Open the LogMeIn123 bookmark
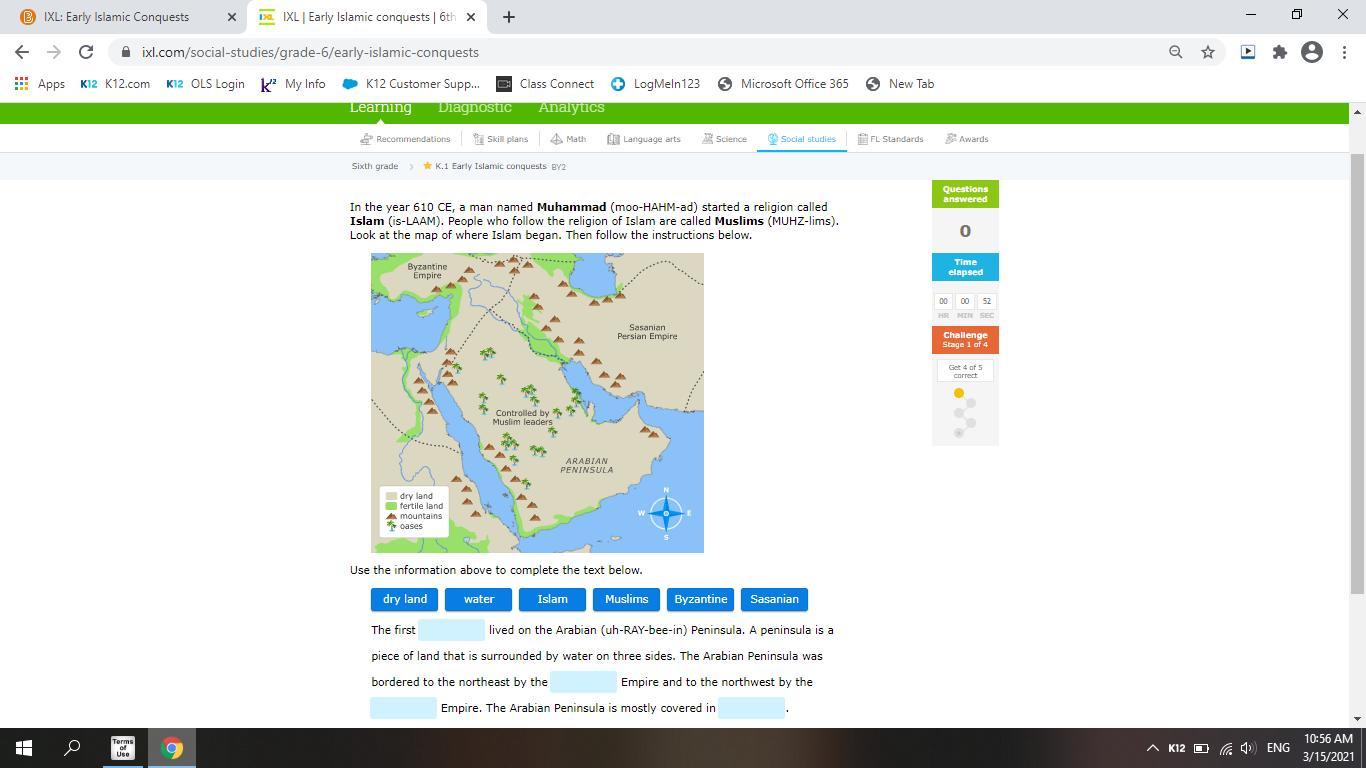 656,84
